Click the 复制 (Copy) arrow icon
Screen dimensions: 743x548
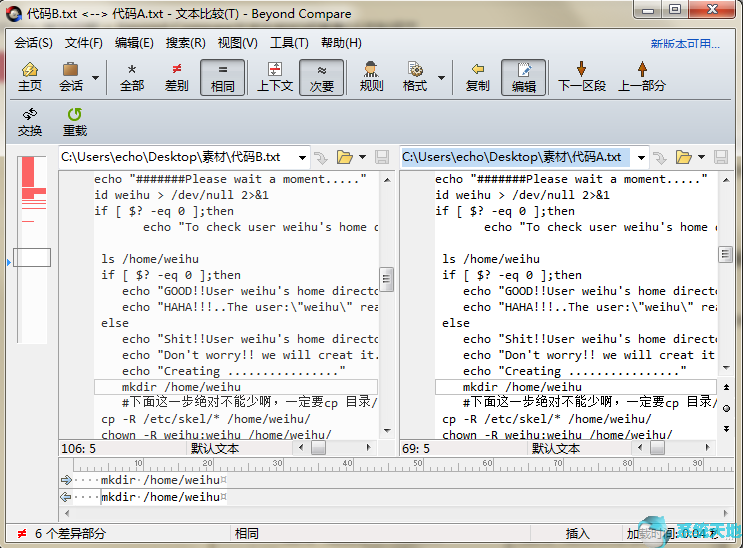477,77
